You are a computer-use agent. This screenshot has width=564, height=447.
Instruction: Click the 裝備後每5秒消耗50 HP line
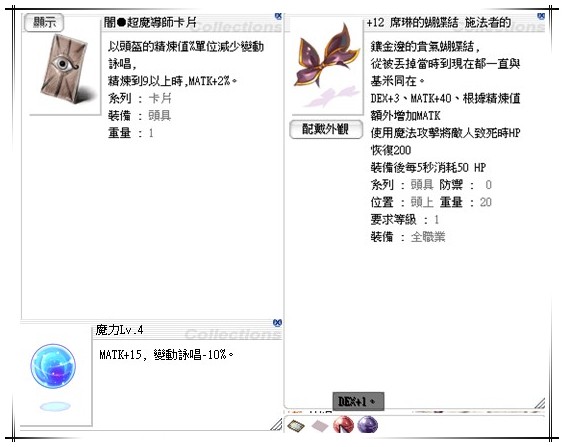[x=428, y=167]
